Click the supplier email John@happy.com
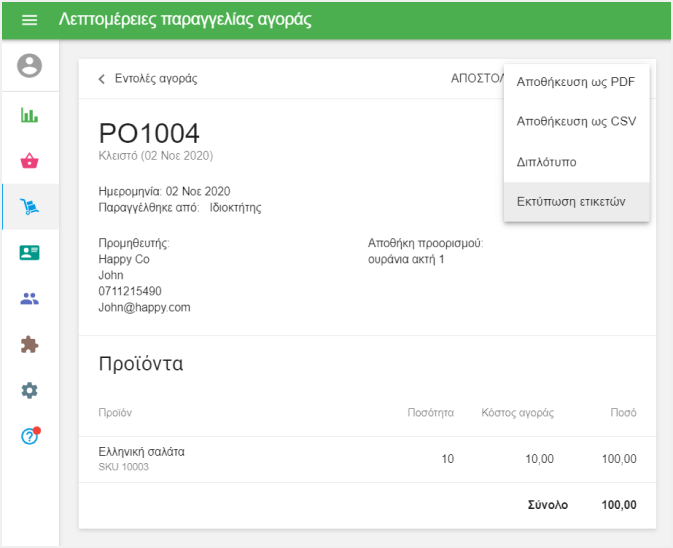673x548 pixels. (144, 307)
